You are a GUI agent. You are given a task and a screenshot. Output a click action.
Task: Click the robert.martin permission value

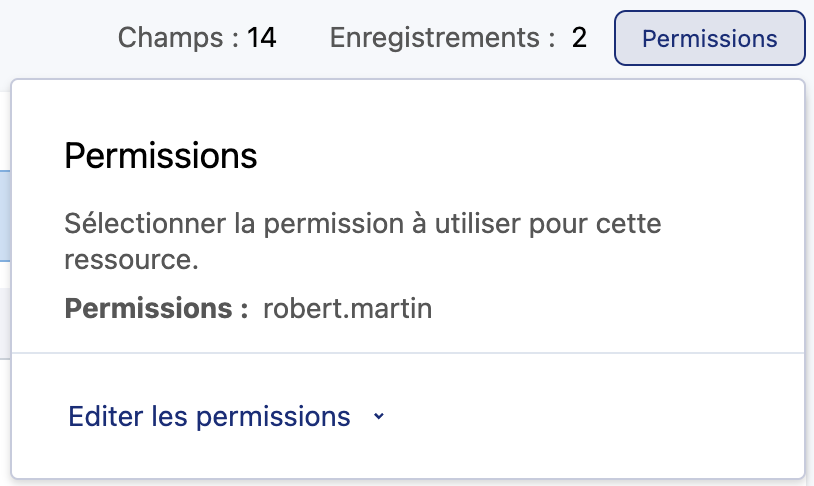point(347,309)
